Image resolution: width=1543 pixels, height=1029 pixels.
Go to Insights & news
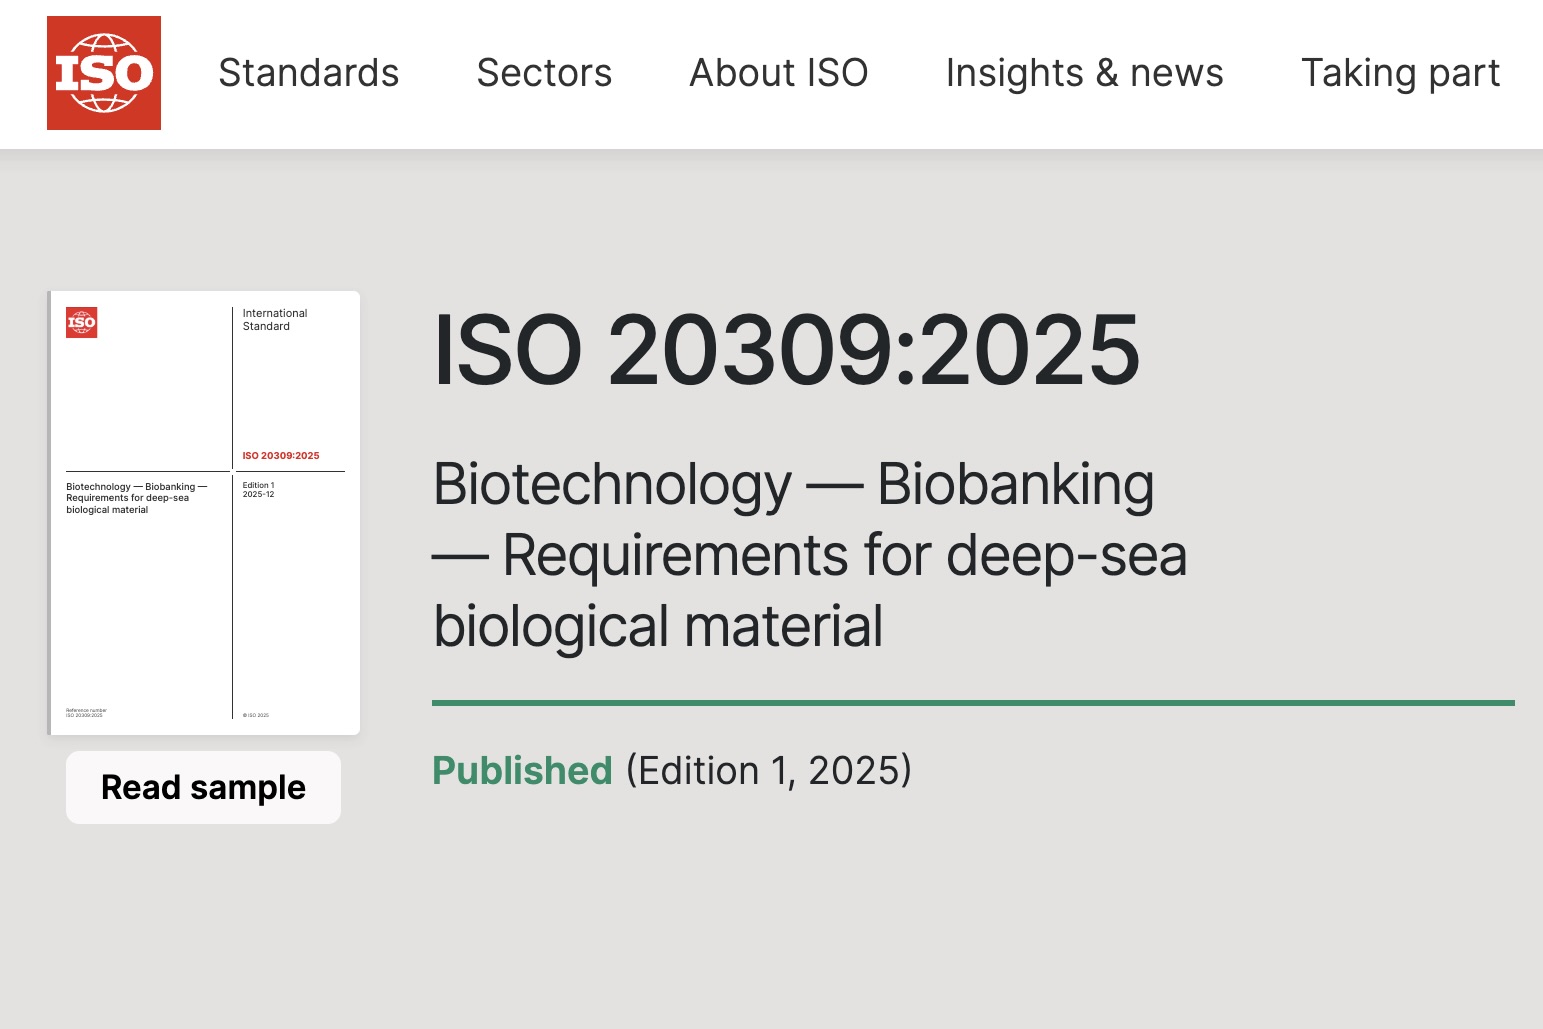click(1084, 73)
